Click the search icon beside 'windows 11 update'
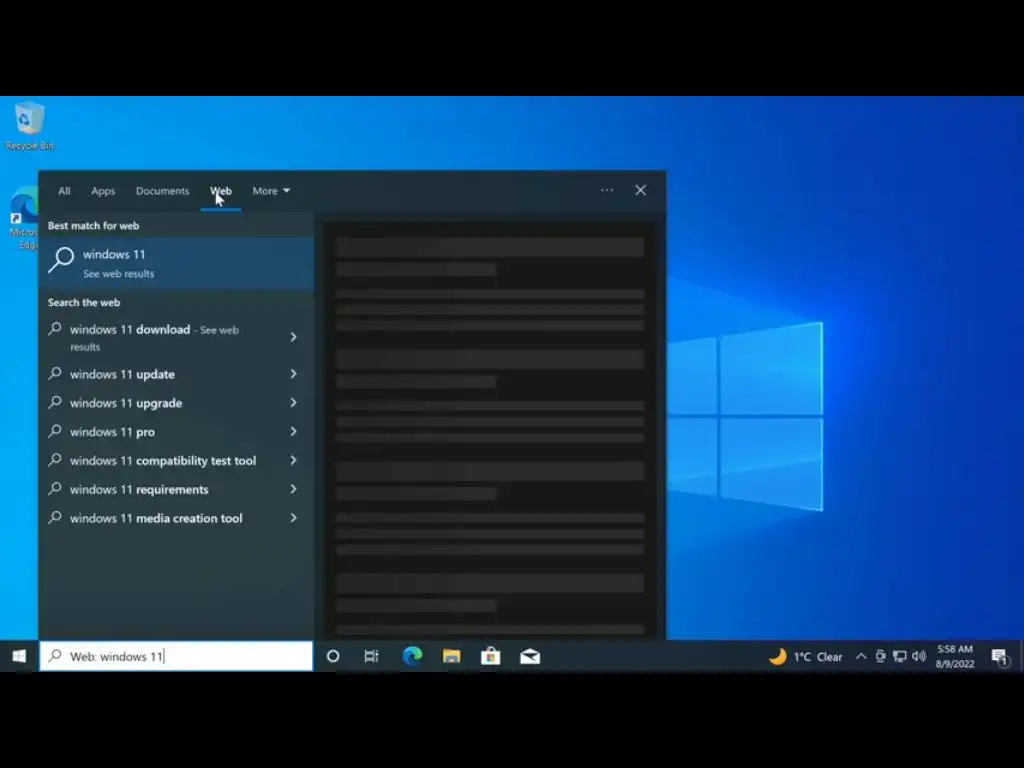1024x768 pixels. click(x=56, y=373)
